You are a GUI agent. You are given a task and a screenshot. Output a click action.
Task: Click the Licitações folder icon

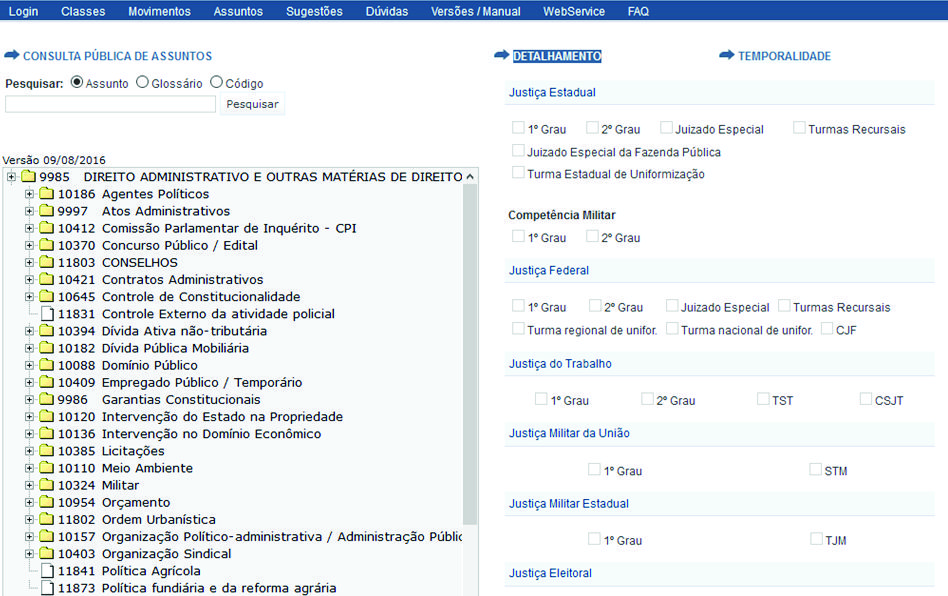point(47,451)
